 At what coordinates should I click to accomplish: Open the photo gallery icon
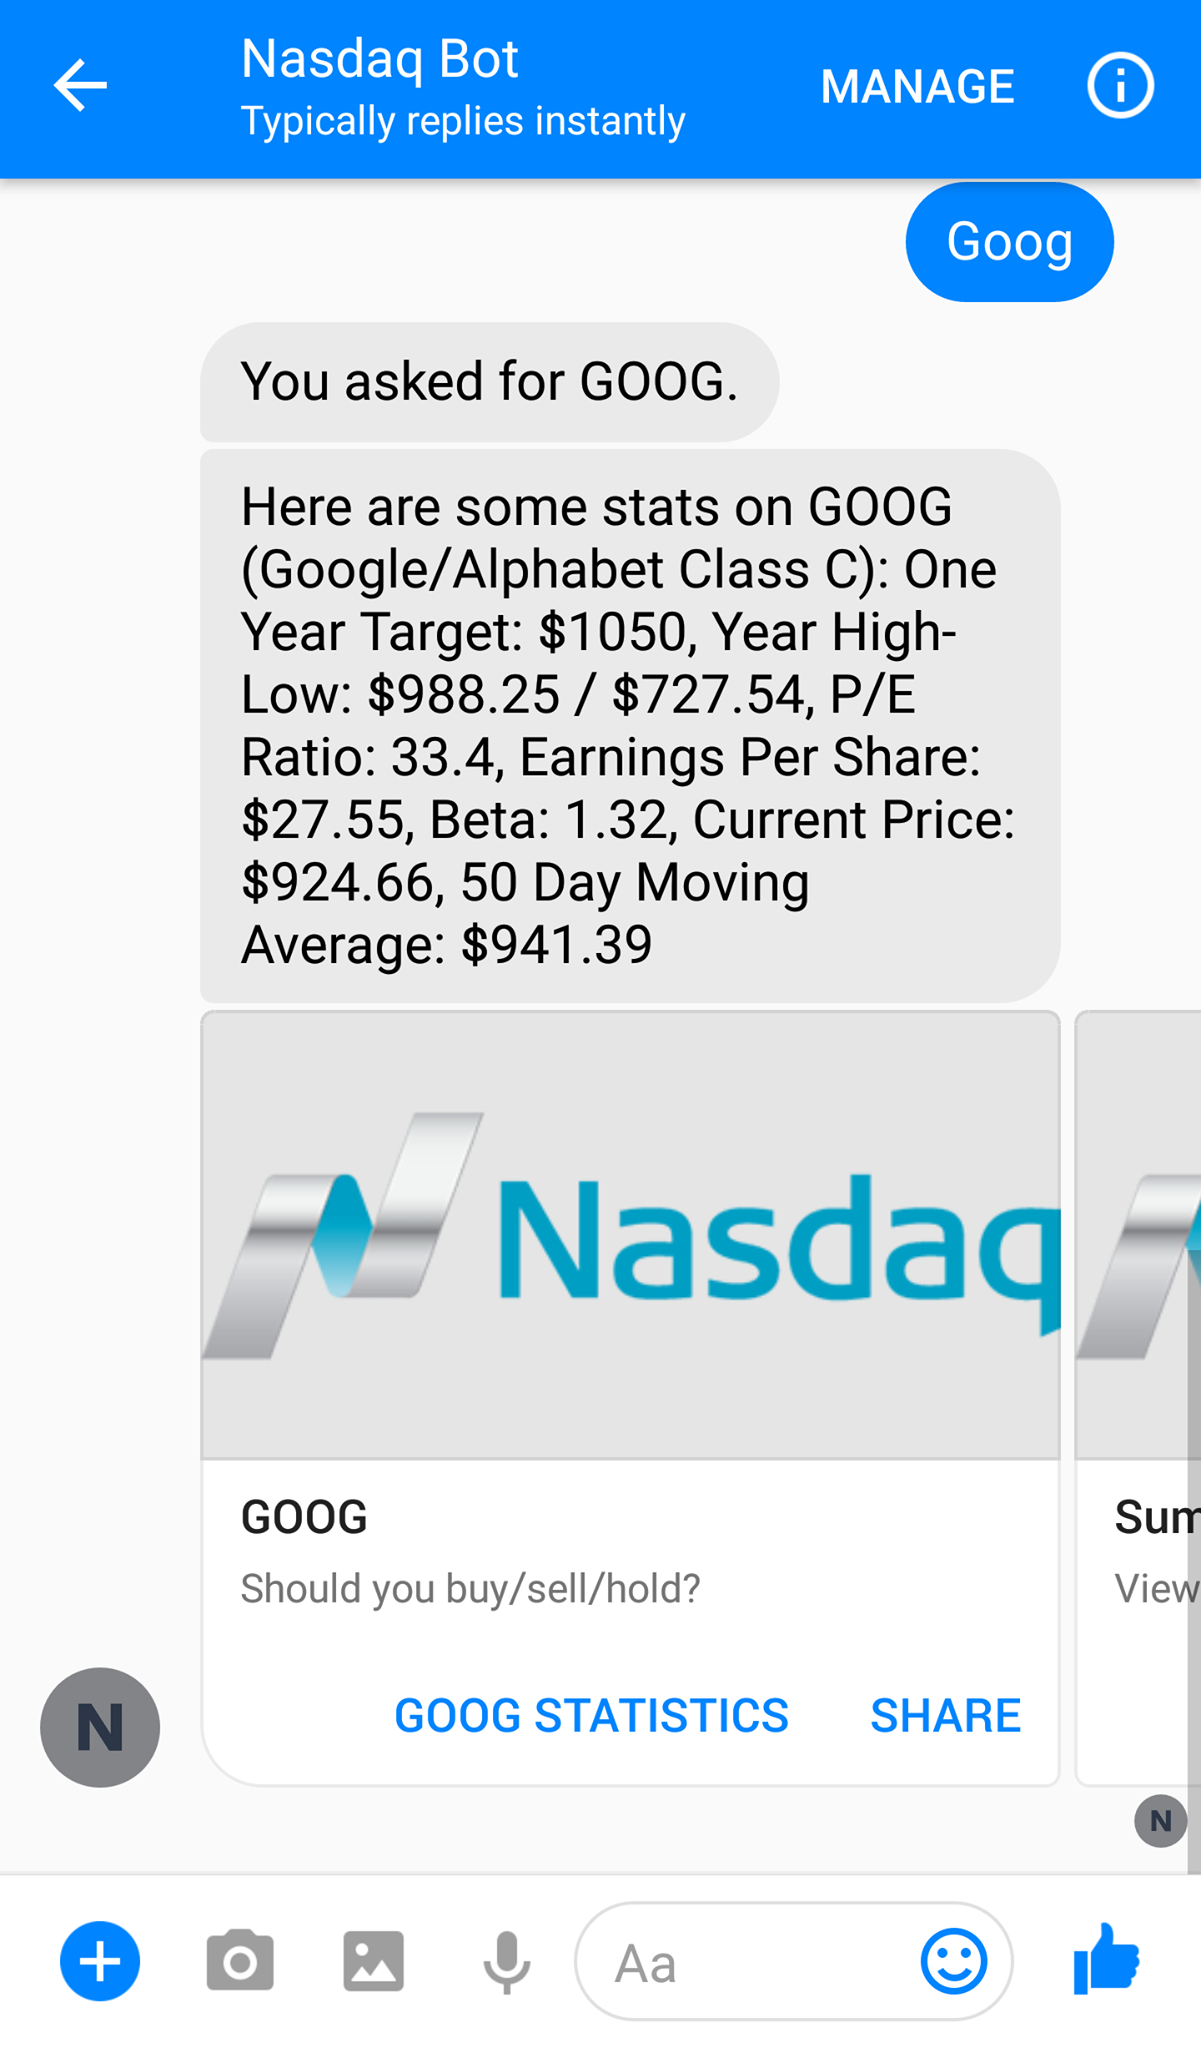click(x=373, y=1961)
